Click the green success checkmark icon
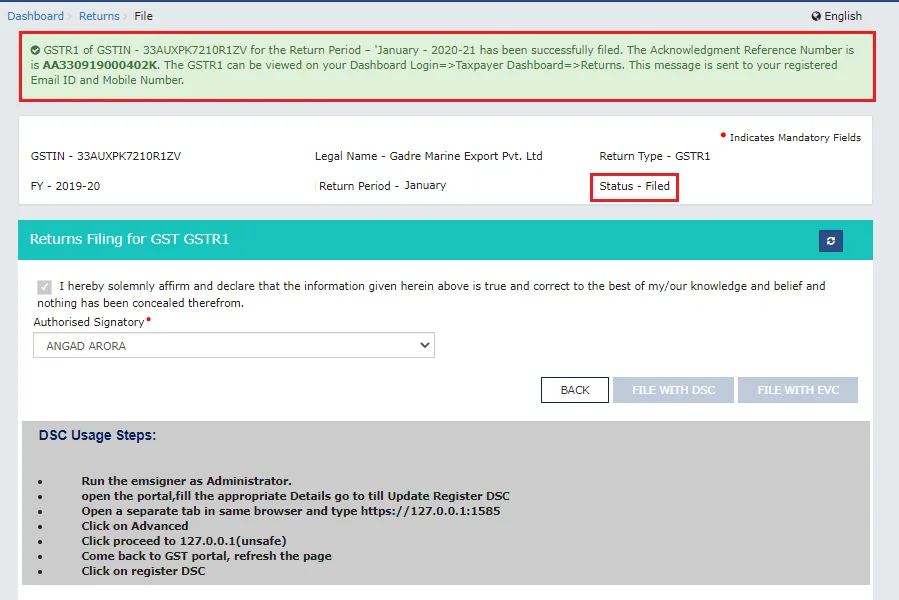The width and height of the screenshot is (899, 600). (36, 50)
